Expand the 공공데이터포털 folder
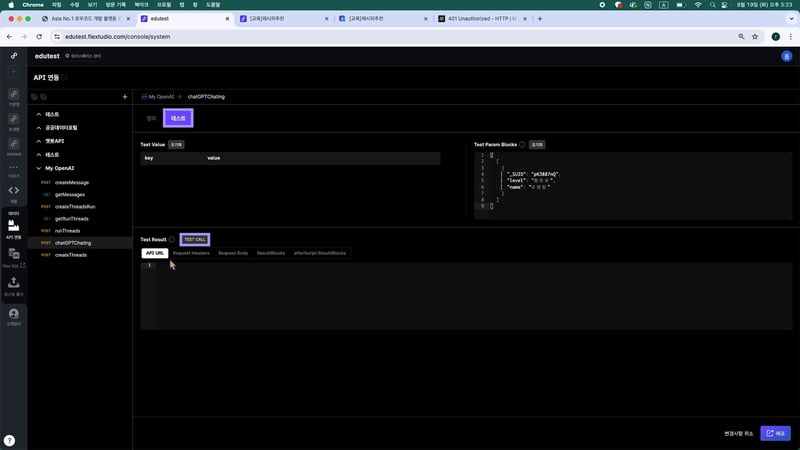800x450 pixels. (38, 128)
